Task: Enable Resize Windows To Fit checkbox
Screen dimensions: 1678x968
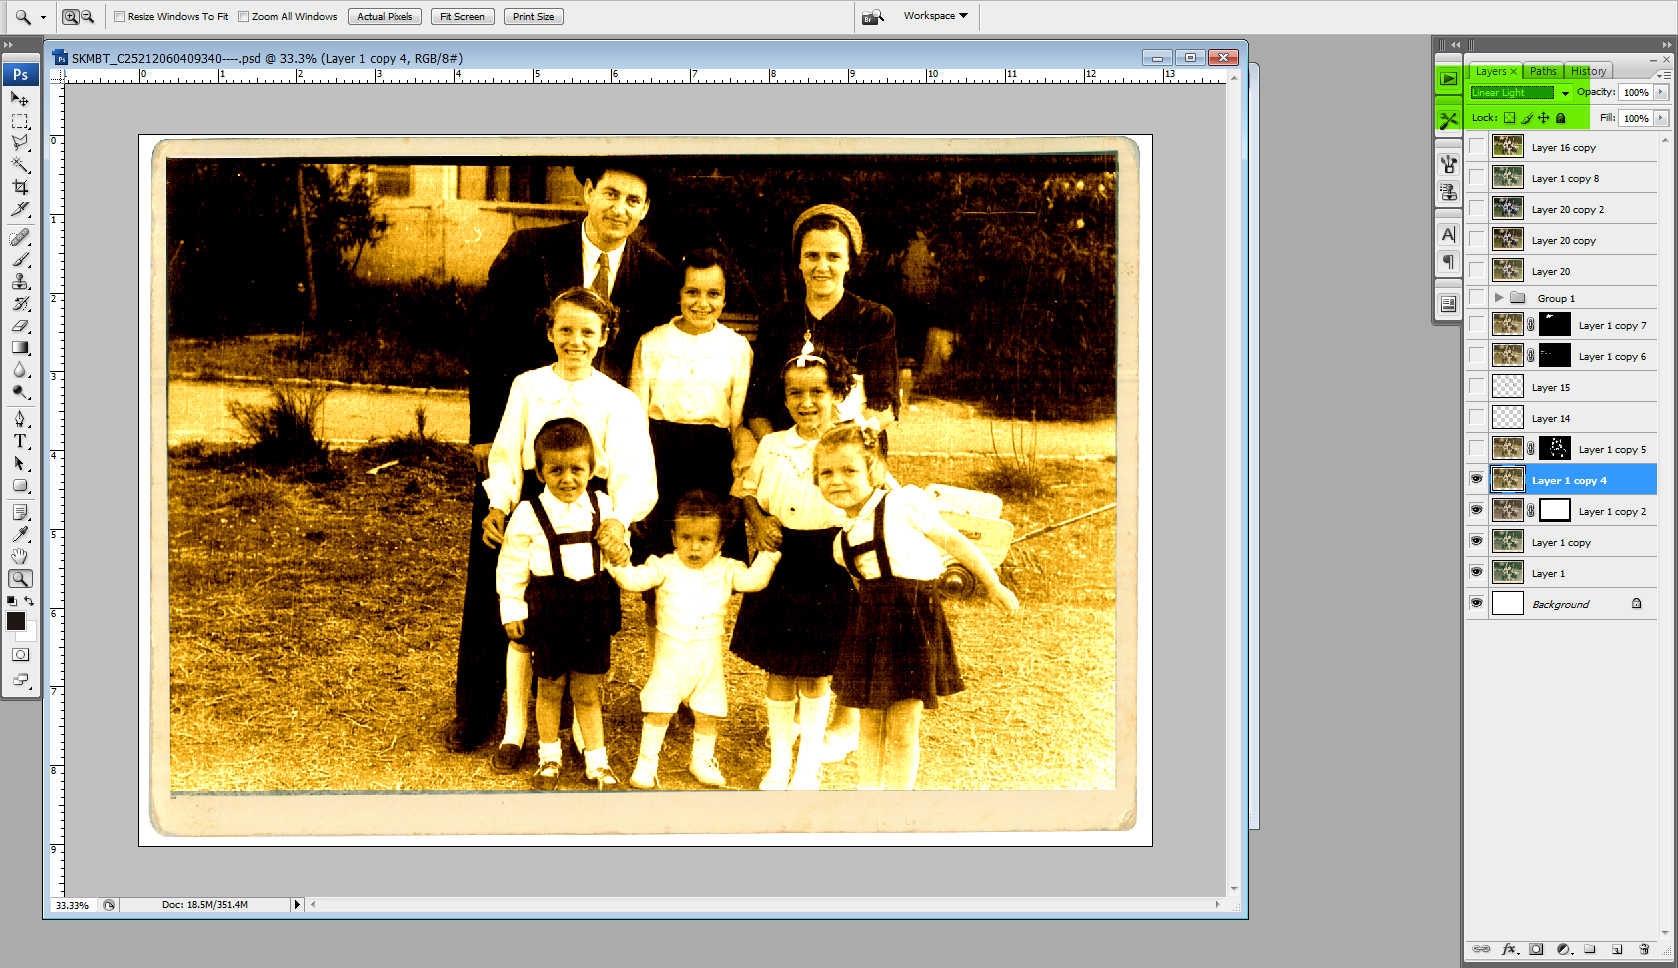Action: tap(120, 17)
